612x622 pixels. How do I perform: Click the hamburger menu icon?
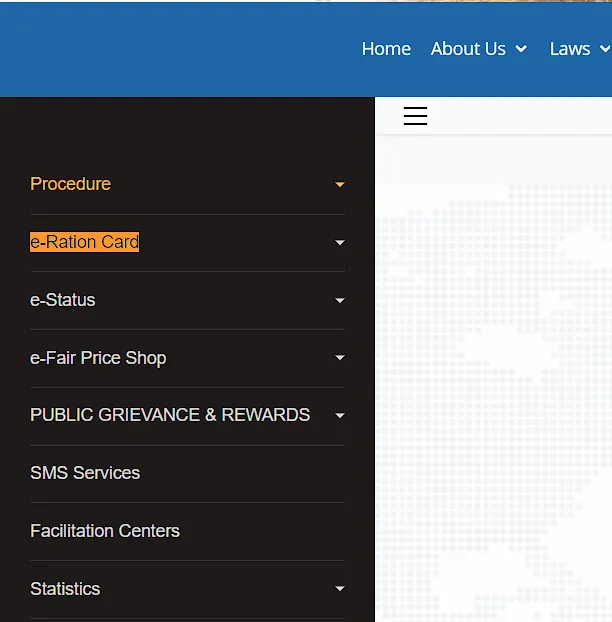[x=415, y=116]
